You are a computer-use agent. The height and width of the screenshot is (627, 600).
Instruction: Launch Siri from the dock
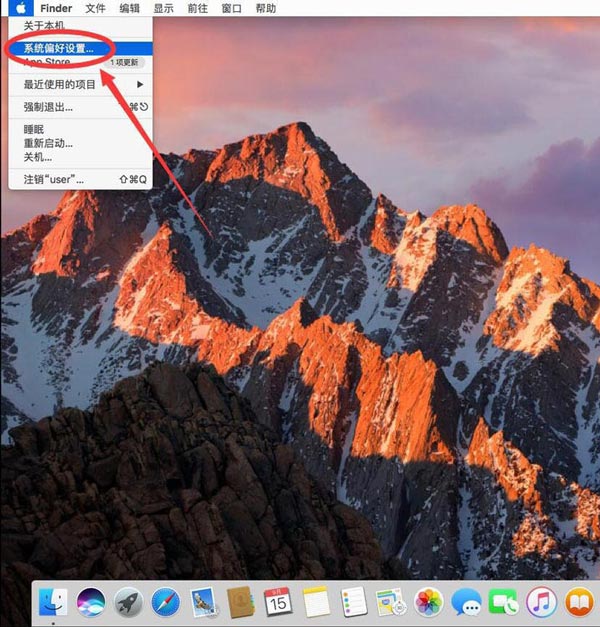pyautogui.click(x=90, y=601)
